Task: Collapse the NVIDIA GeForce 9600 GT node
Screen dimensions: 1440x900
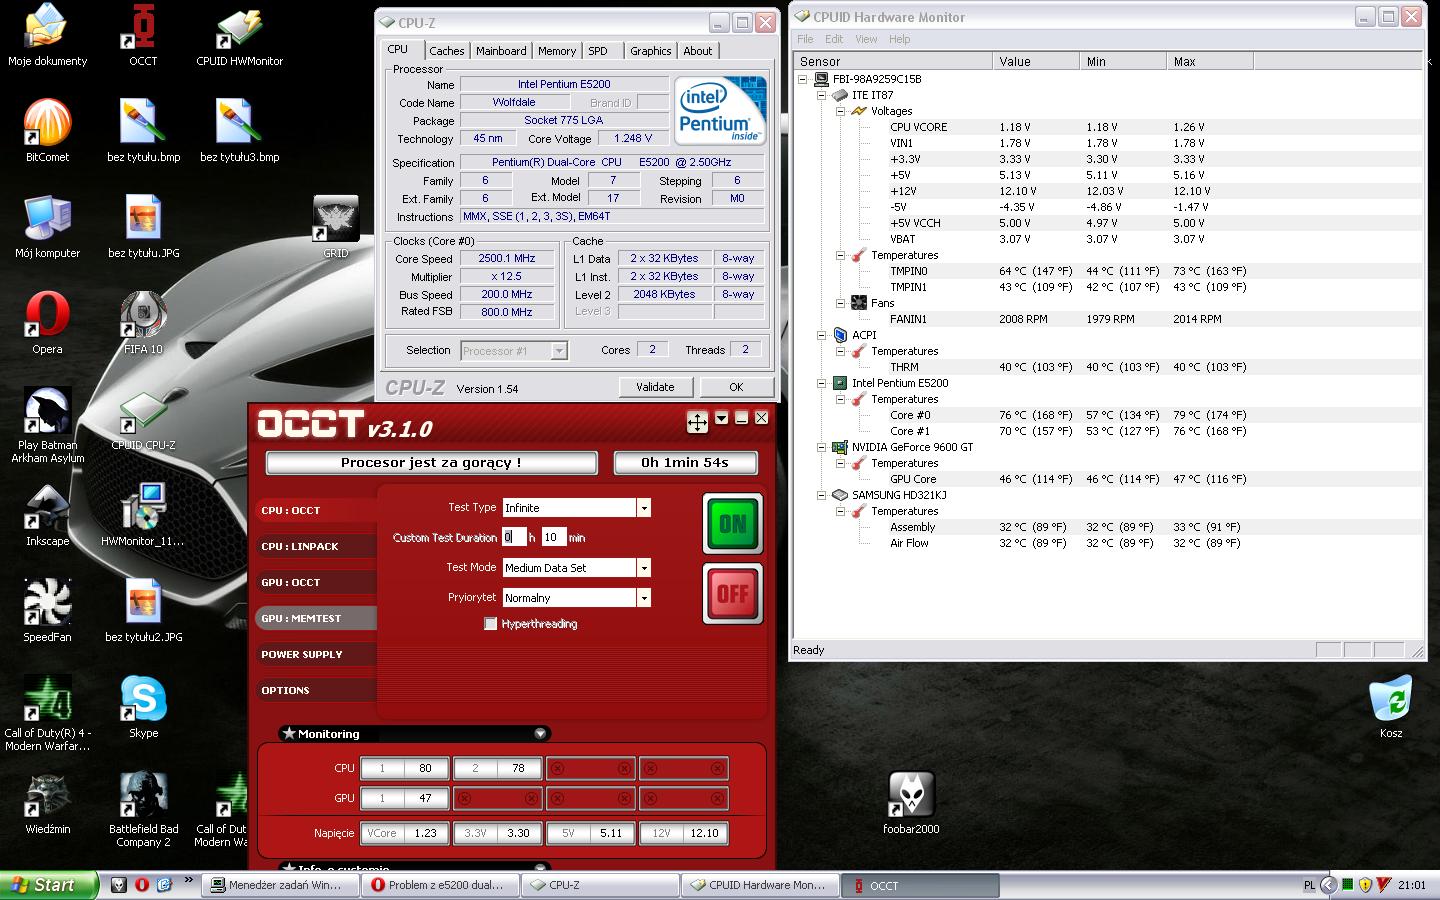Action: tap(821, 447)
